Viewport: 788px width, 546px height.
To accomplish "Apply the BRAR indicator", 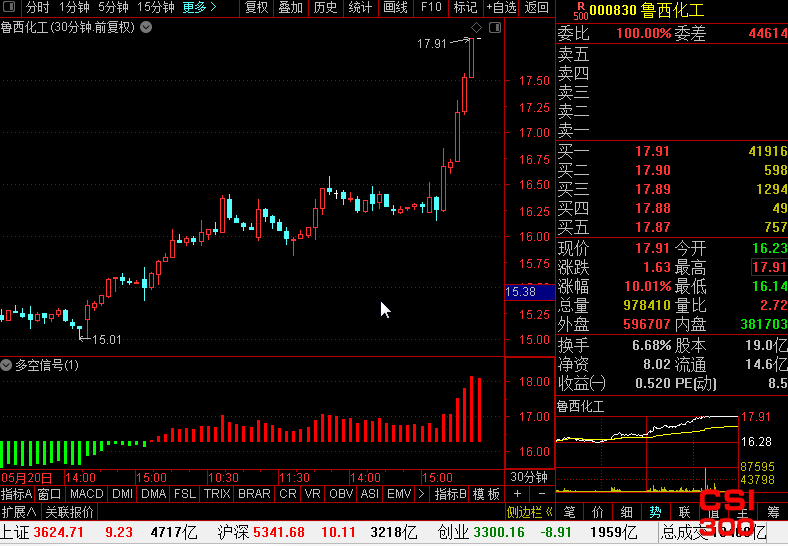I will tap(254, 494).
